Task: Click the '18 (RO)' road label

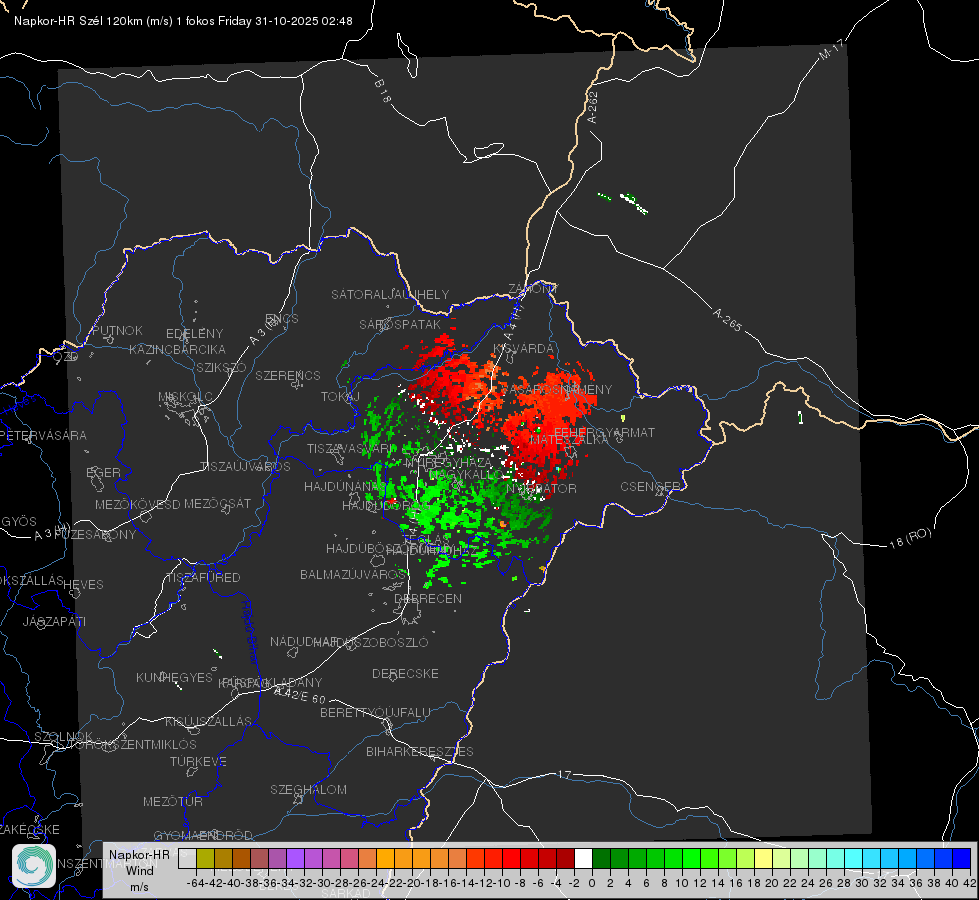Action: 910,538
